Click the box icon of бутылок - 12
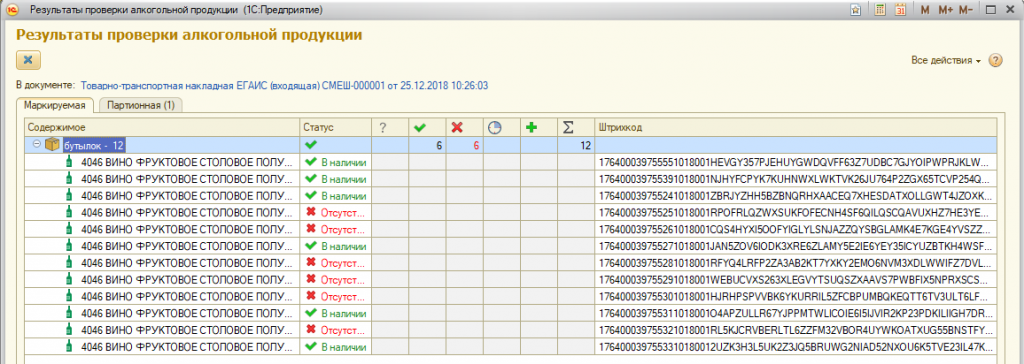1024x364 pixels. [x=52, y=144]
